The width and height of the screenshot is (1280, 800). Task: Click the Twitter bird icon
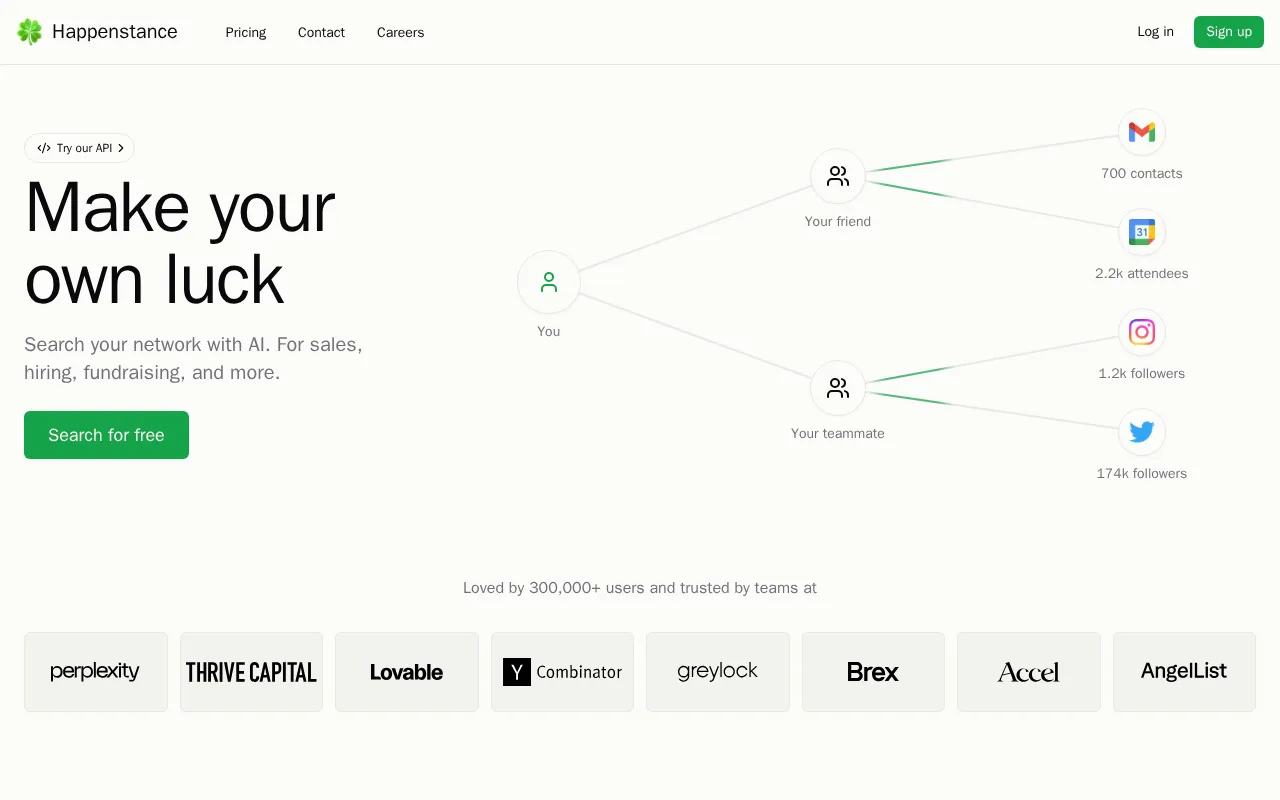pyautogui.click(x=1142, y=432)
